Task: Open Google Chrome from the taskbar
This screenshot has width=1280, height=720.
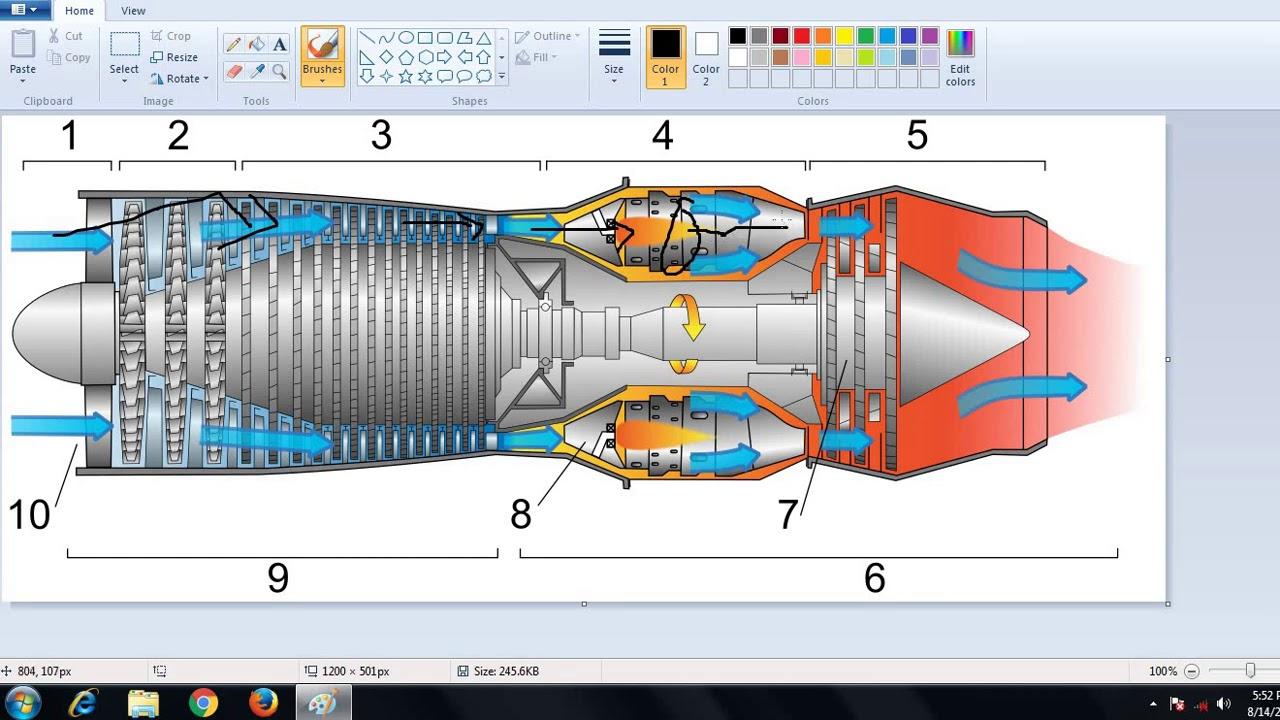Action: (203, 703)
